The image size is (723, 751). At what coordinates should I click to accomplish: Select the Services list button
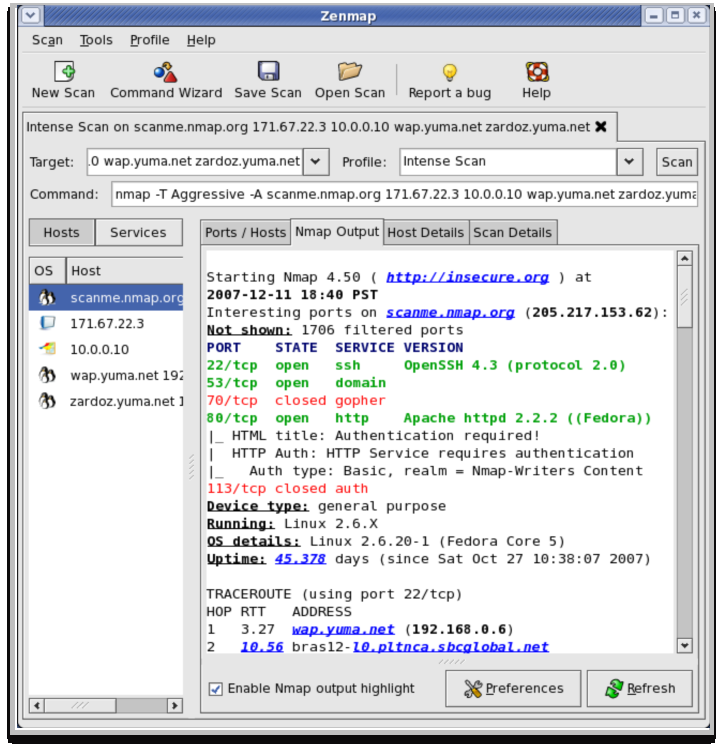[138, 233]
